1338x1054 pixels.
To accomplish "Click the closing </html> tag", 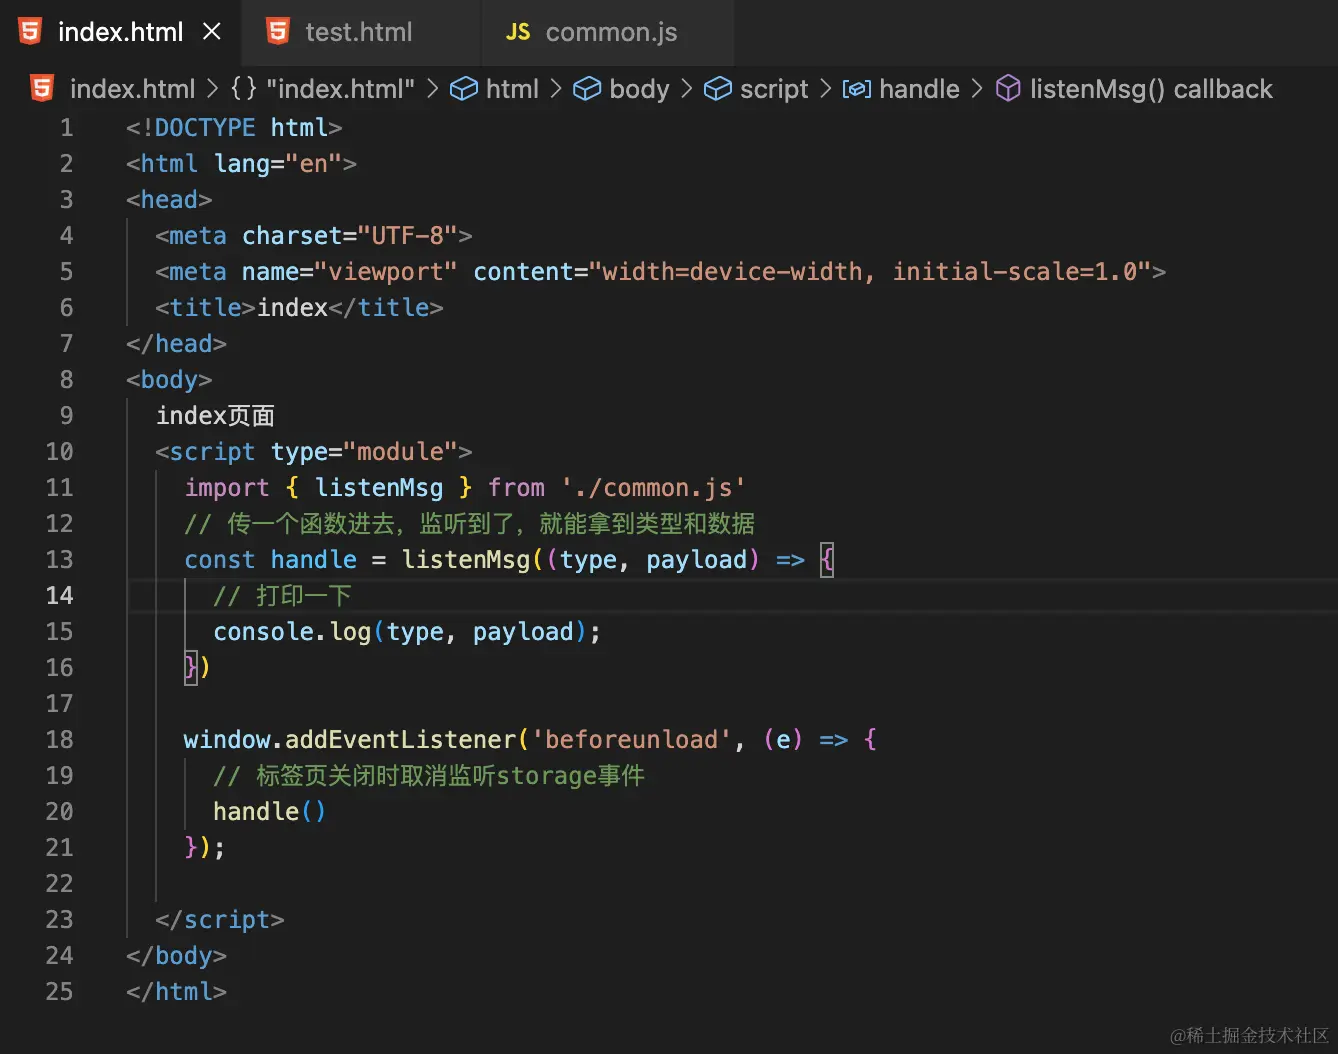I will point(176,992).
